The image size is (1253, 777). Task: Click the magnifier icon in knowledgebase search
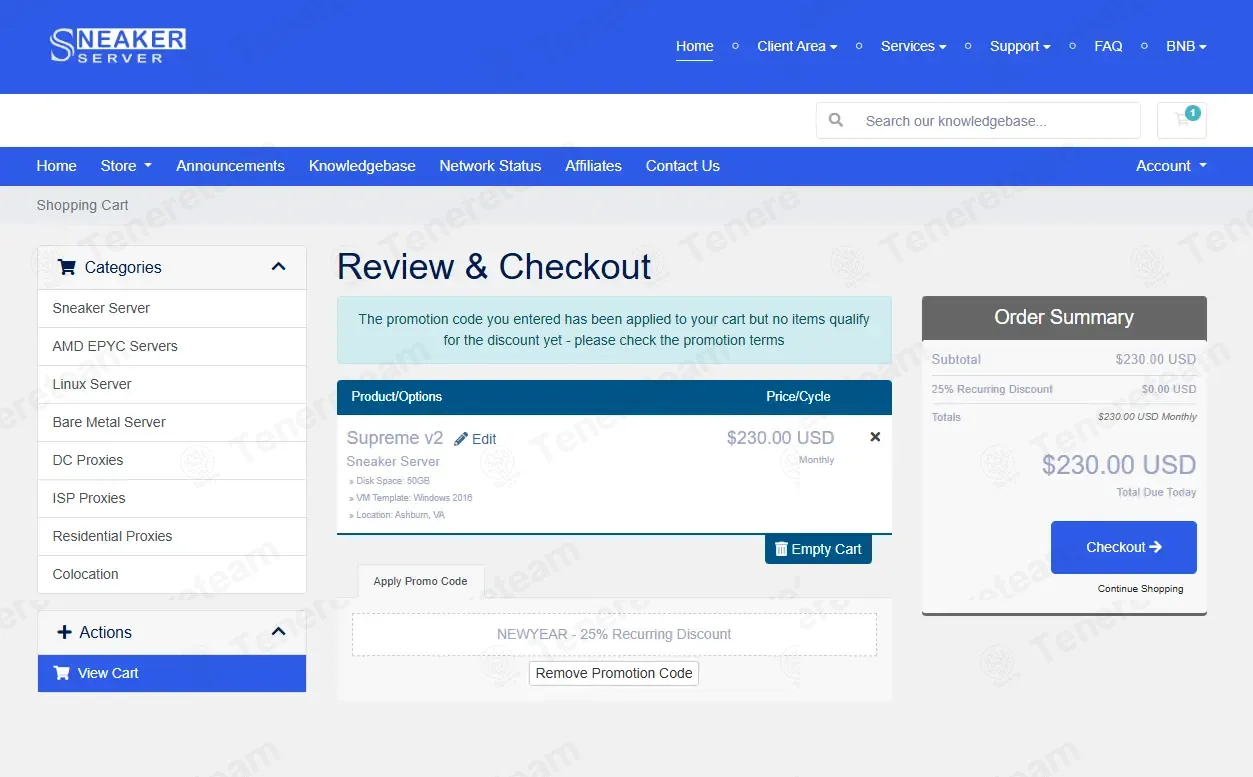point(836,121)
